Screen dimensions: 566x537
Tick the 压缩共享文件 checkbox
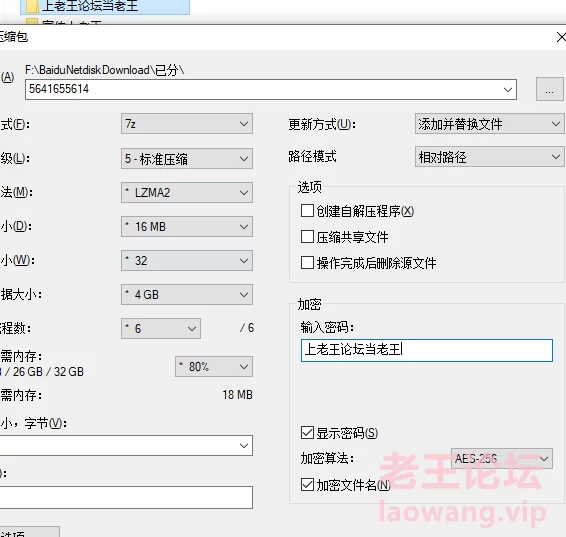[x=307, y=237]
